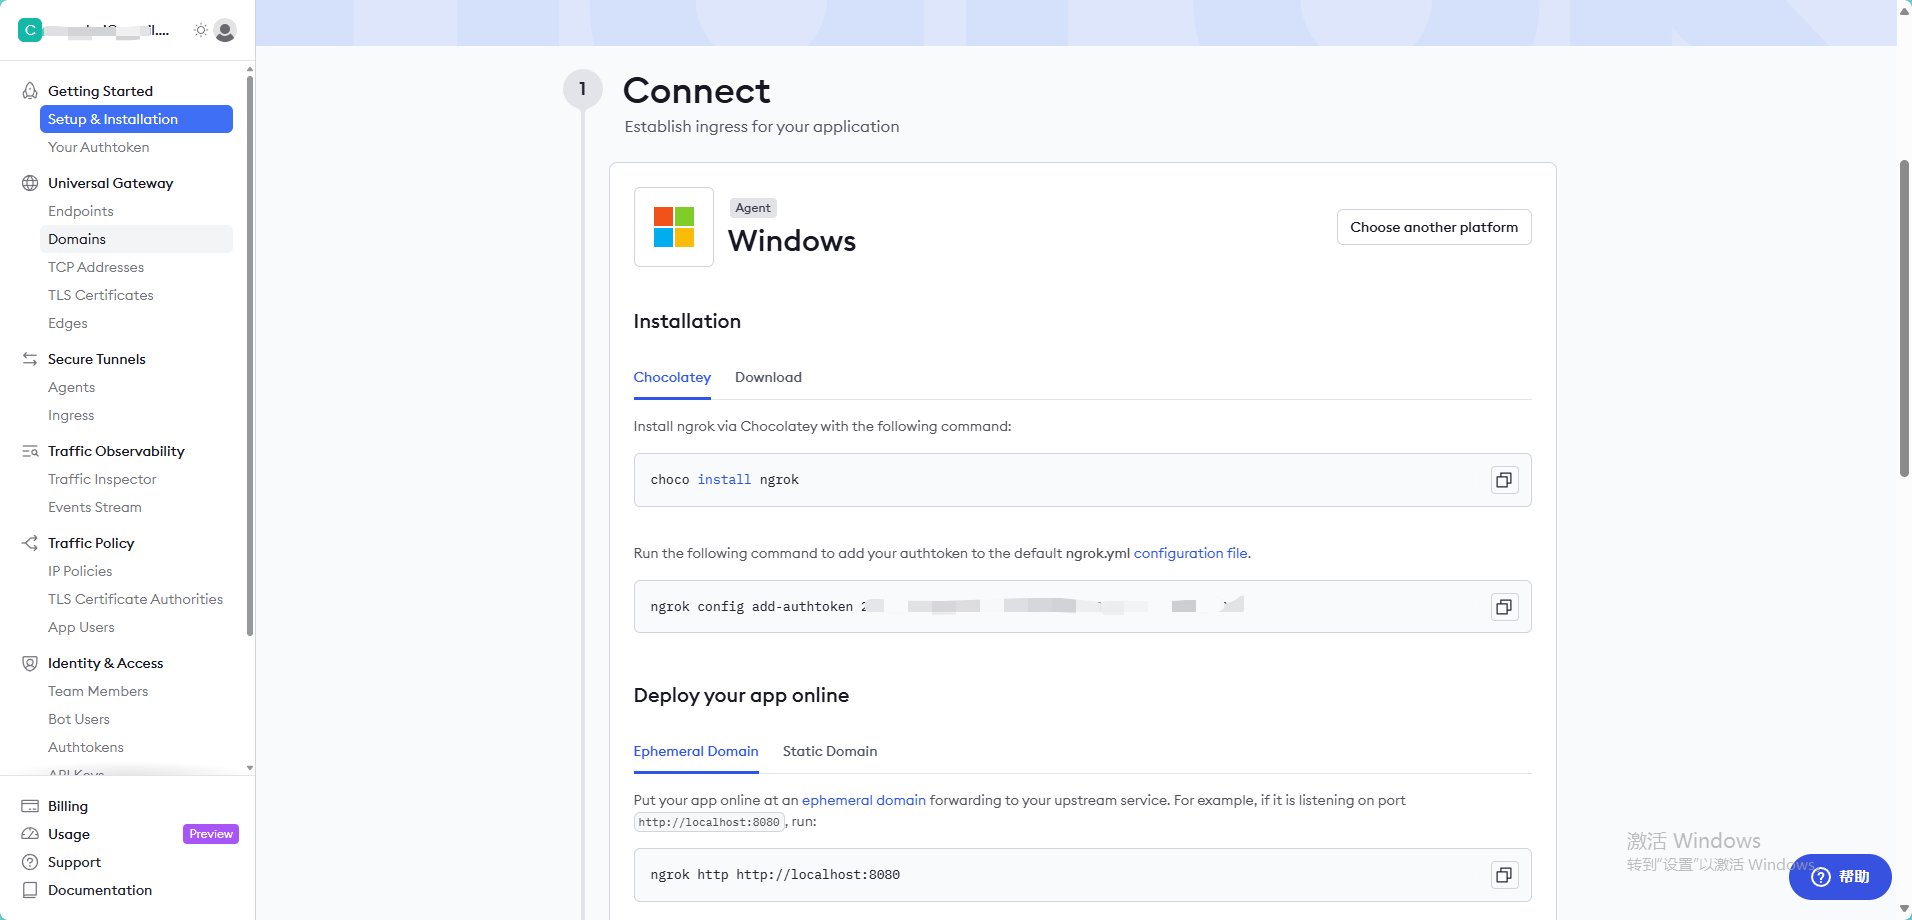Open Team Members page
The height and width of the screenshot is (920, 1912).
[98, 691]
